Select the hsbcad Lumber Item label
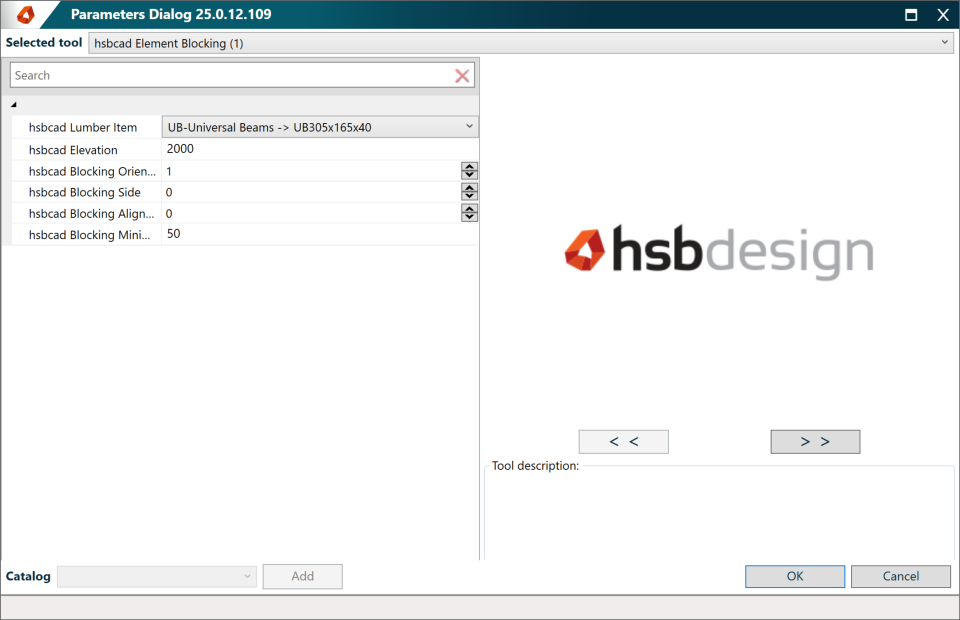This screenshot has width=960, height=620. (x=83, y=127)
